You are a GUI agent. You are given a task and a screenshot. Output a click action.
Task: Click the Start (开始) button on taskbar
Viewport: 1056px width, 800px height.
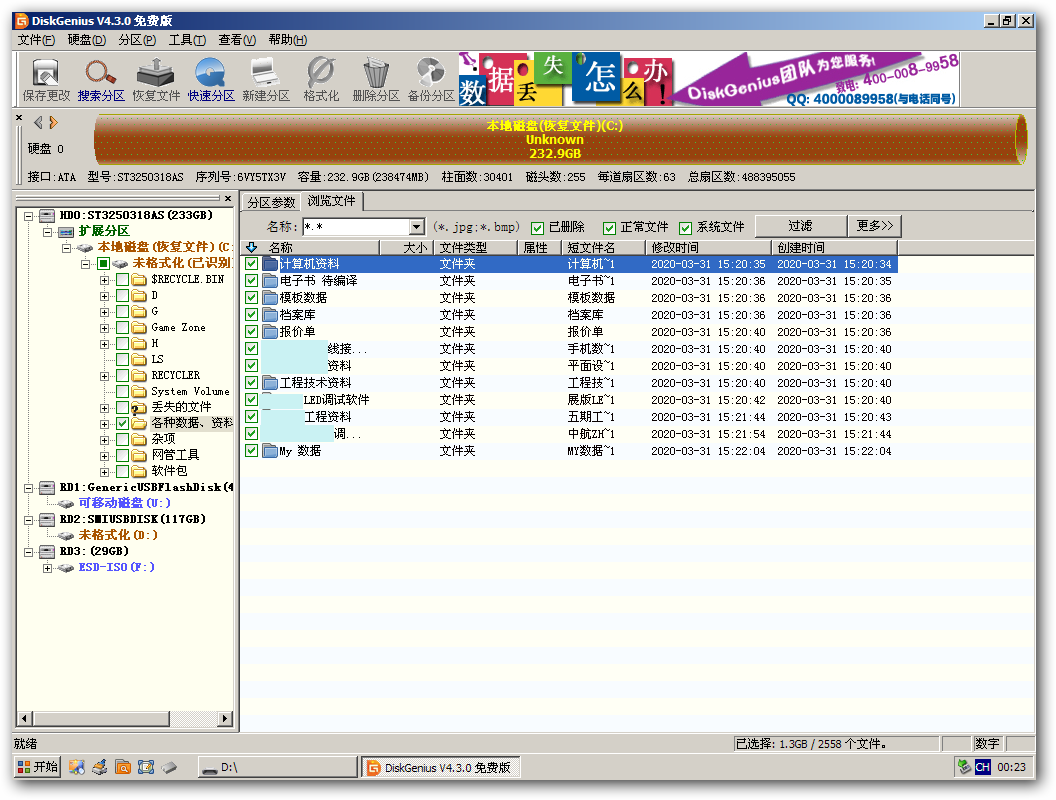point(38,766)
